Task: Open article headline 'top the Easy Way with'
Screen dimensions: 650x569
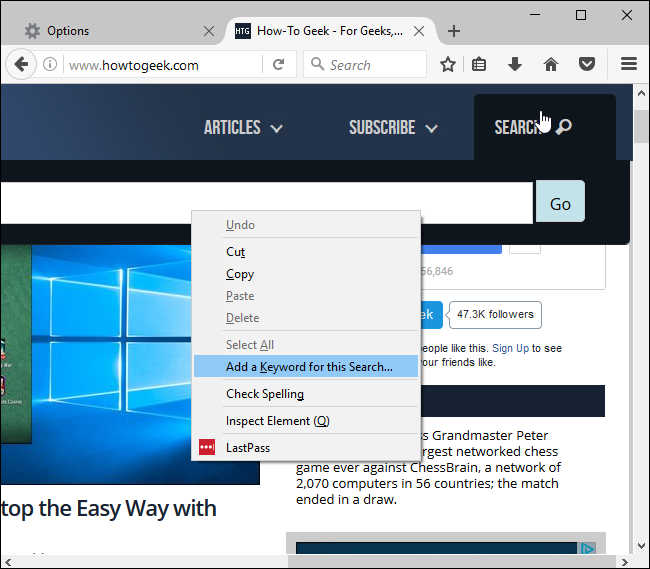Action: (x=109, y=508)
